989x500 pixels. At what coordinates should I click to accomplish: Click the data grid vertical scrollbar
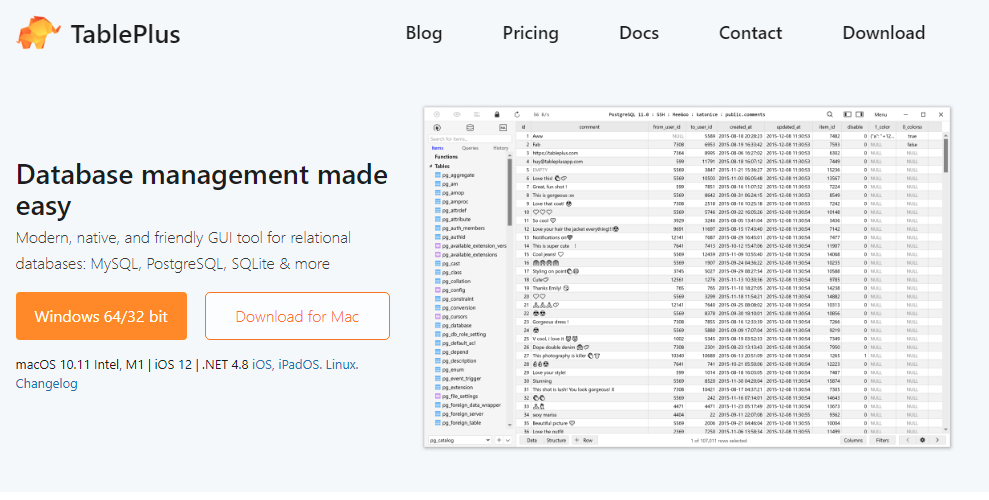point(945,156)
